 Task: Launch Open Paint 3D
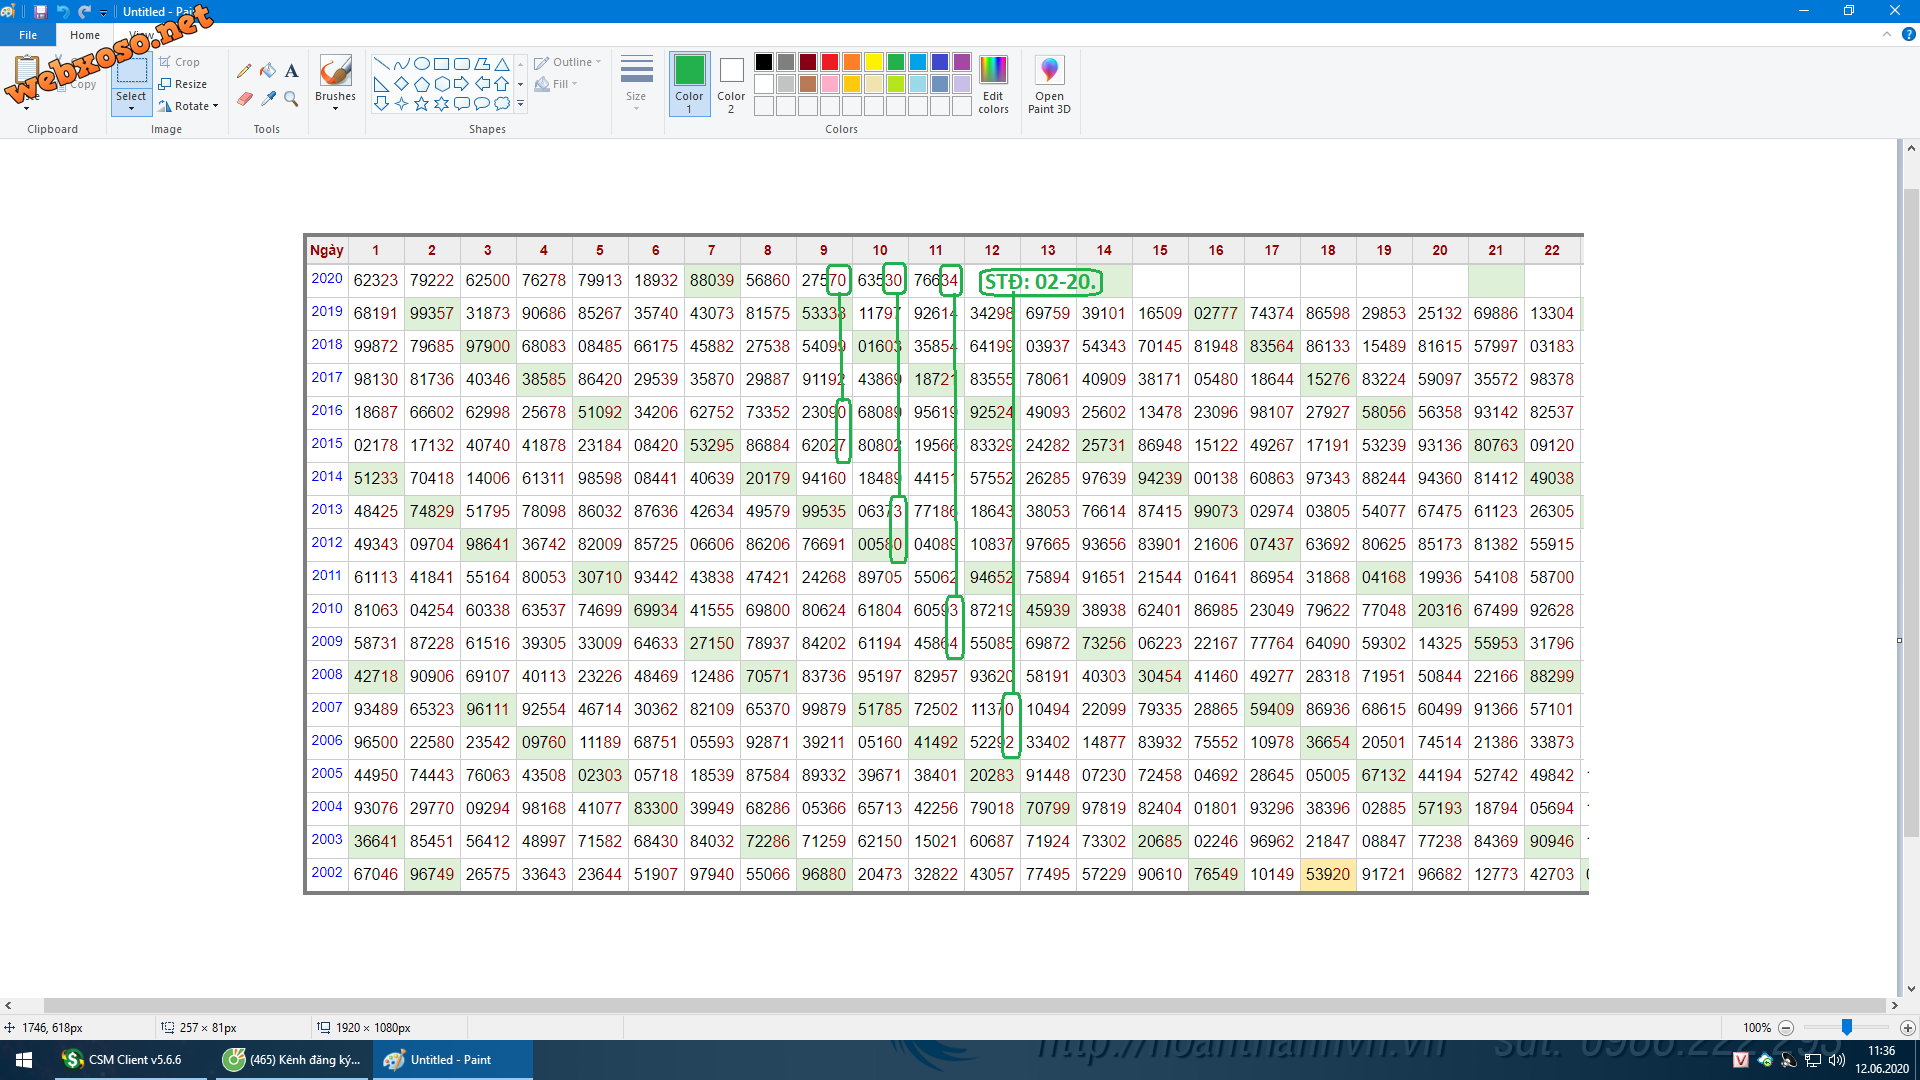pyautogui.click(x=1049, y=84)
